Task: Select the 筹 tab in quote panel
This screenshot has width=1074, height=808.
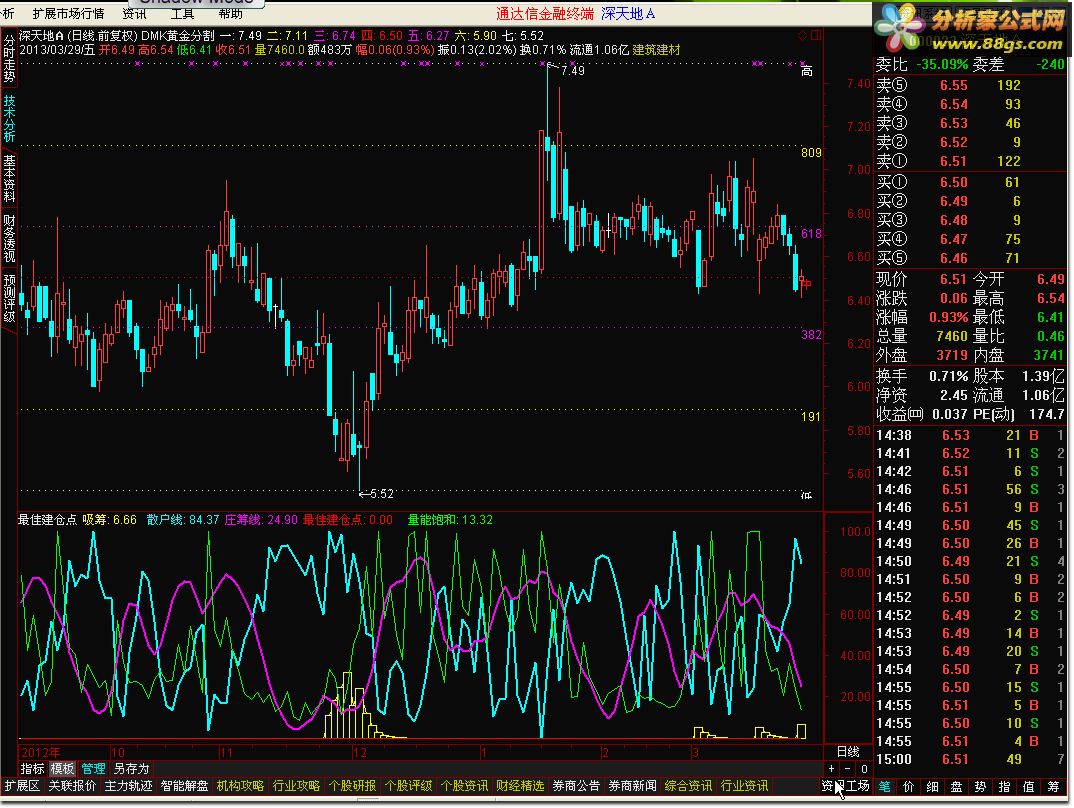Action: [x=1053, y=787]
